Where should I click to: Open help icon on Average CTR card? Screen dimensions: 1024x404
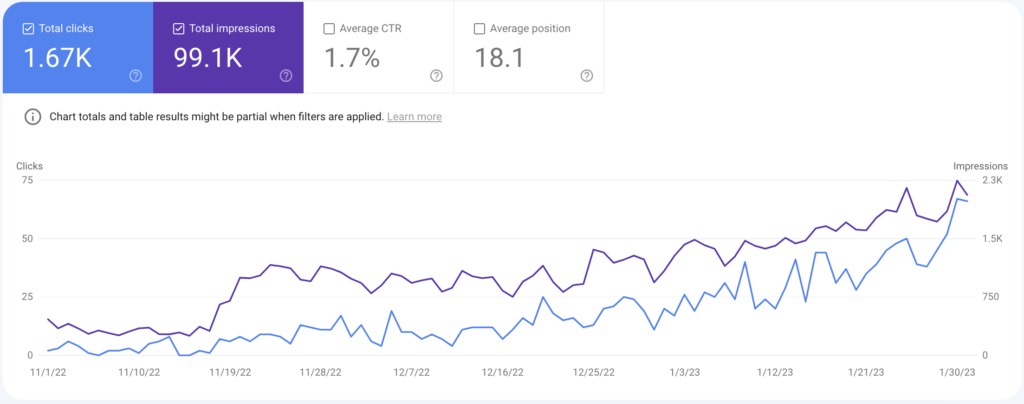coord(436,76)
